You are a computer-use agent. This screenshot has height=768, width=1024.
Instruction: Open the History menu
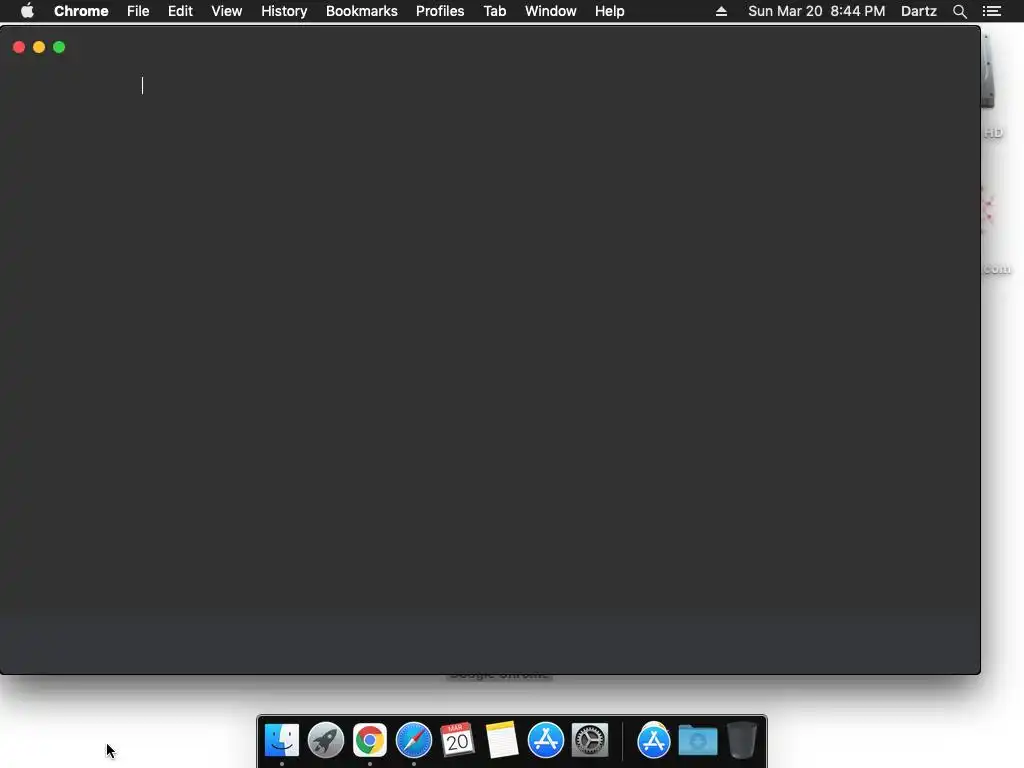pos(284,11)
